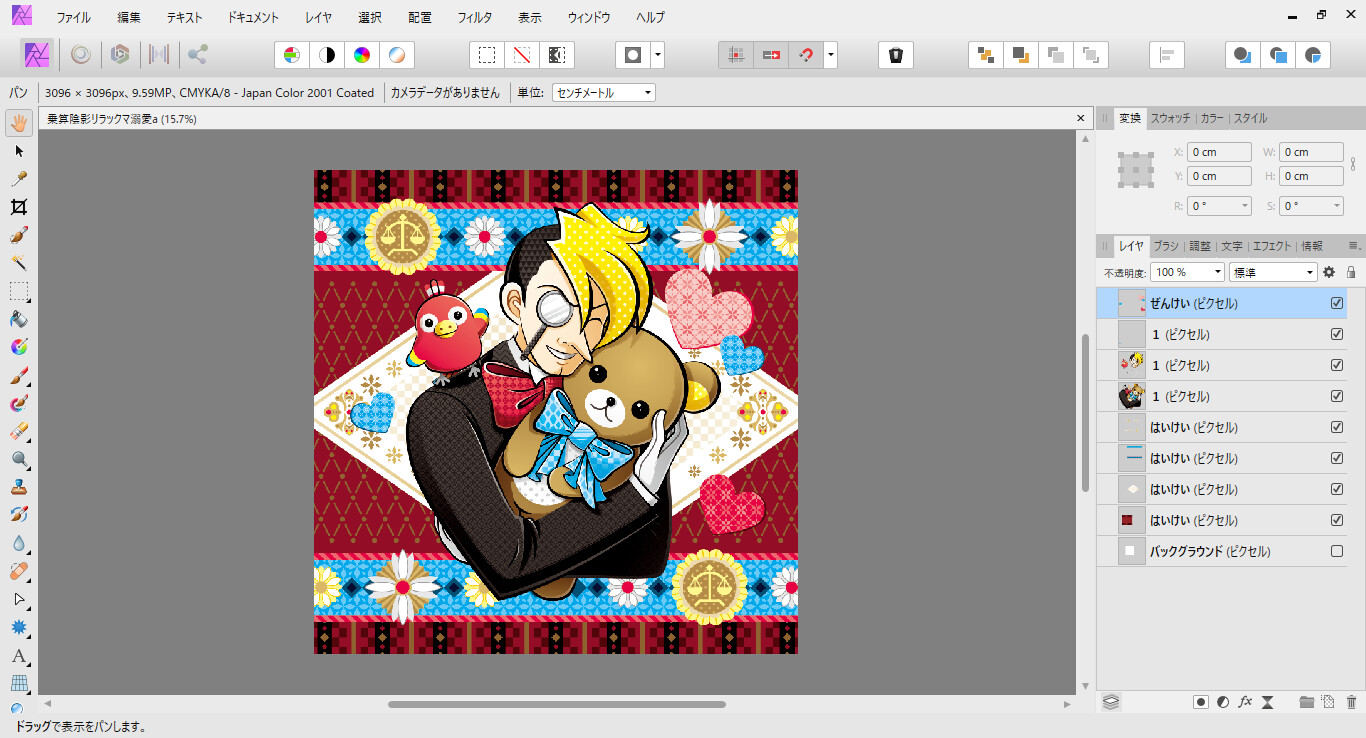Pick the Healing bandage tool
1366x738 pixels.
(x=19, y=572)
